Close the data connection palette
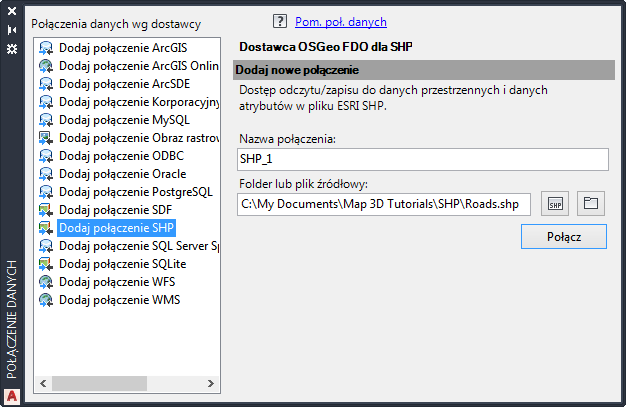Image resolution: width=626 pixels, height=407 pixels. tap(12, 11)
